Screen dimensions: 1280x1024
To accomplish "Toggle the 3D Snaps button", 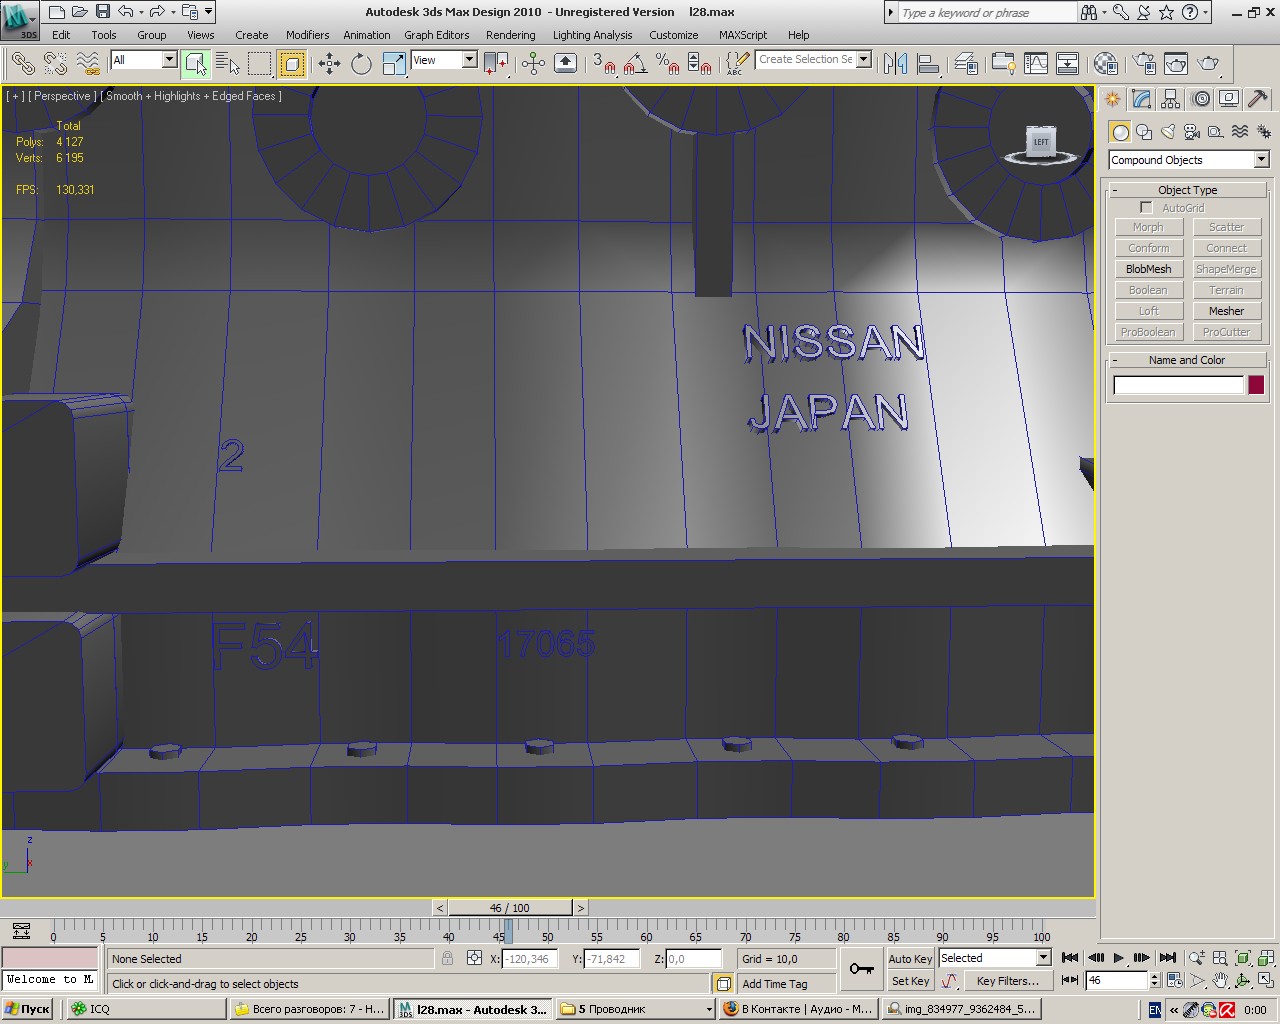I will coord(603,63).
